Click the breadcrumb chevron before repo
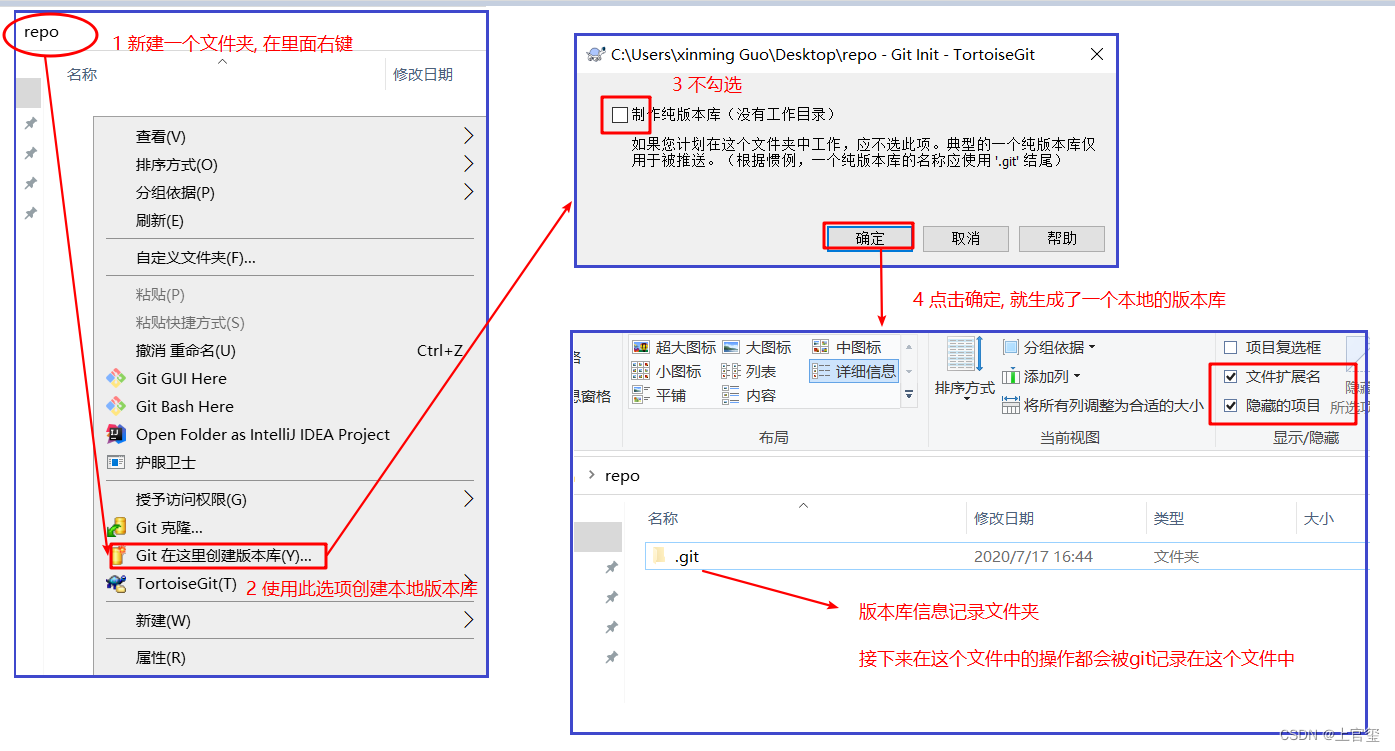 pyautogui.click(x=591, y=476)
